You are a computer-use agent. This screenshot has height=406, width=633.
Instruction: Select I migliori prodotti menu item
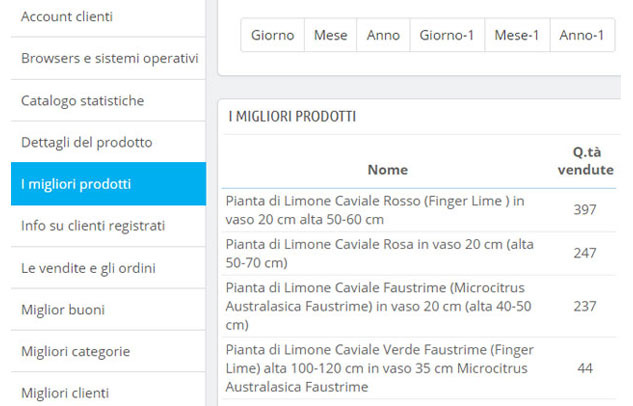click(108, 184)
